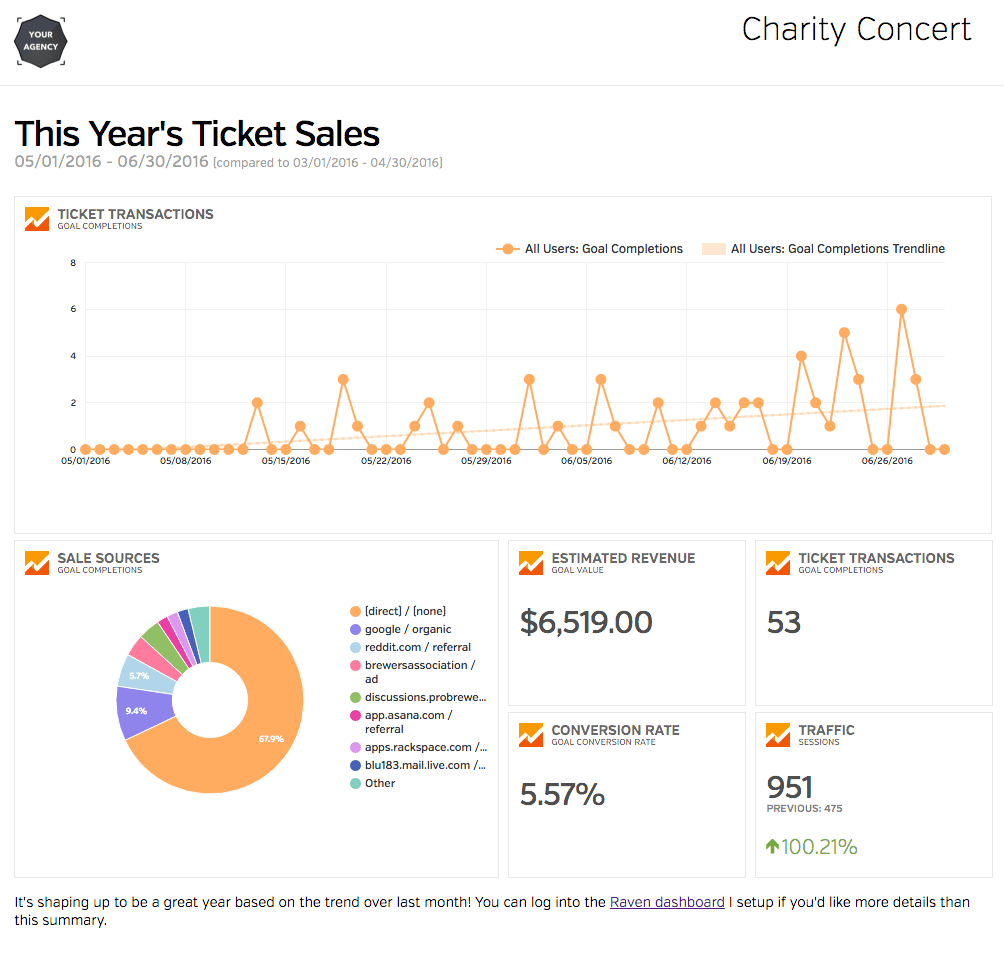Image resolution: width=1004 pixels, height=953 pixels.
Task: Click the Other legend entry
Action: tap(379, 783)
